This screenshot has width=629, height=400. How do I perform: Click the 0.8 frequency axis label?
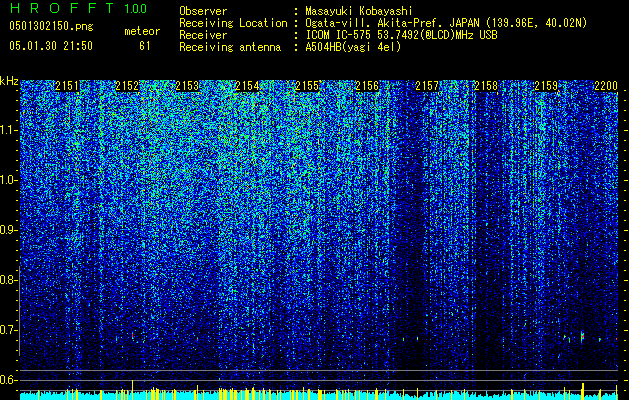7,280
